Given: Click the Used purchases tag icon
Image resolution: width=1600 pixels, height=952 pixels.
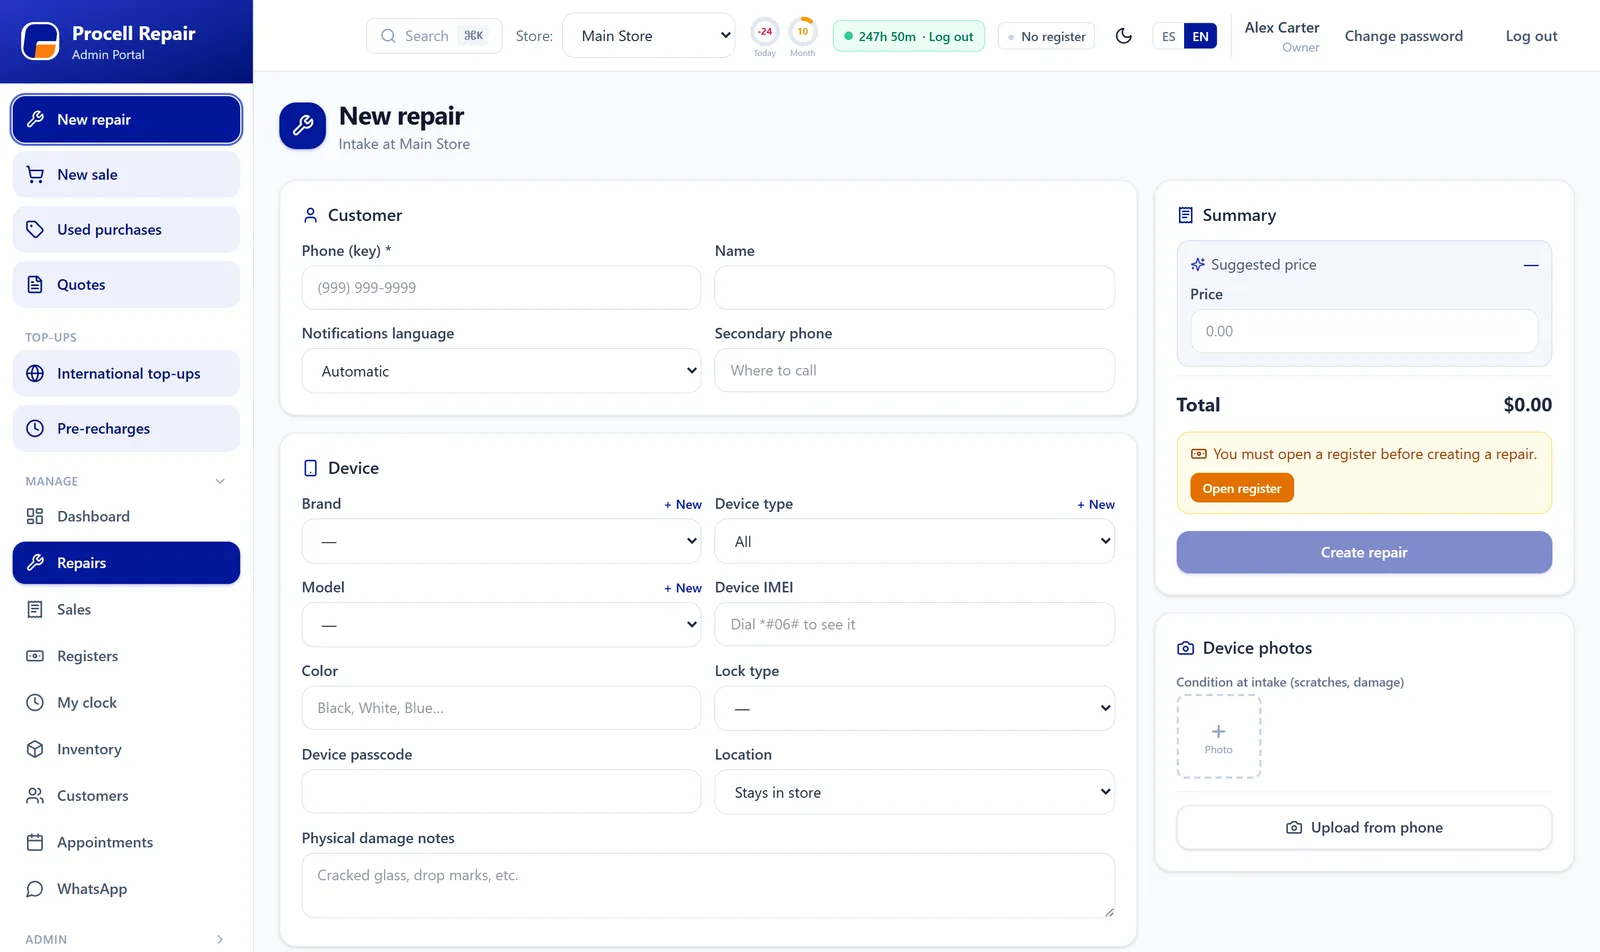Looking at the screenshot, I should pos(35,229).
